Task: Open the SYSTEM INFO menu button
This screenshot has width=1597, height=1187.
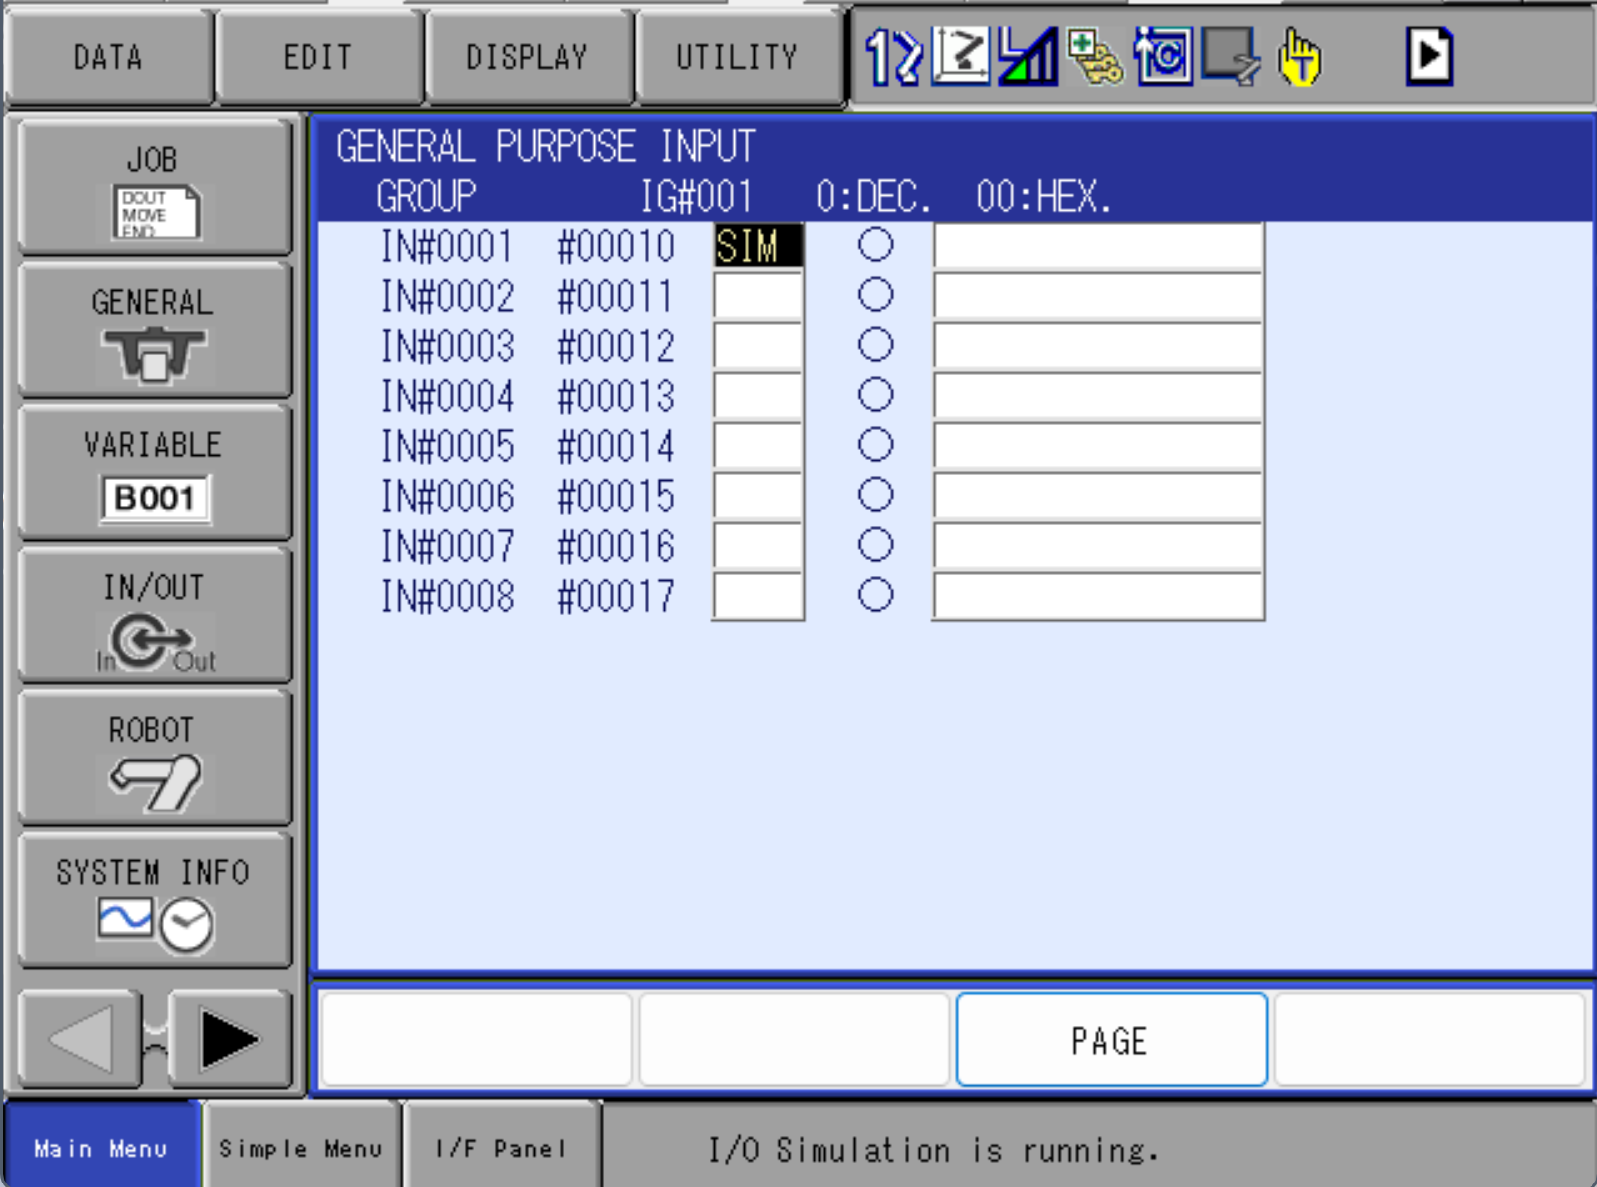Action: (x=154, y=901)
